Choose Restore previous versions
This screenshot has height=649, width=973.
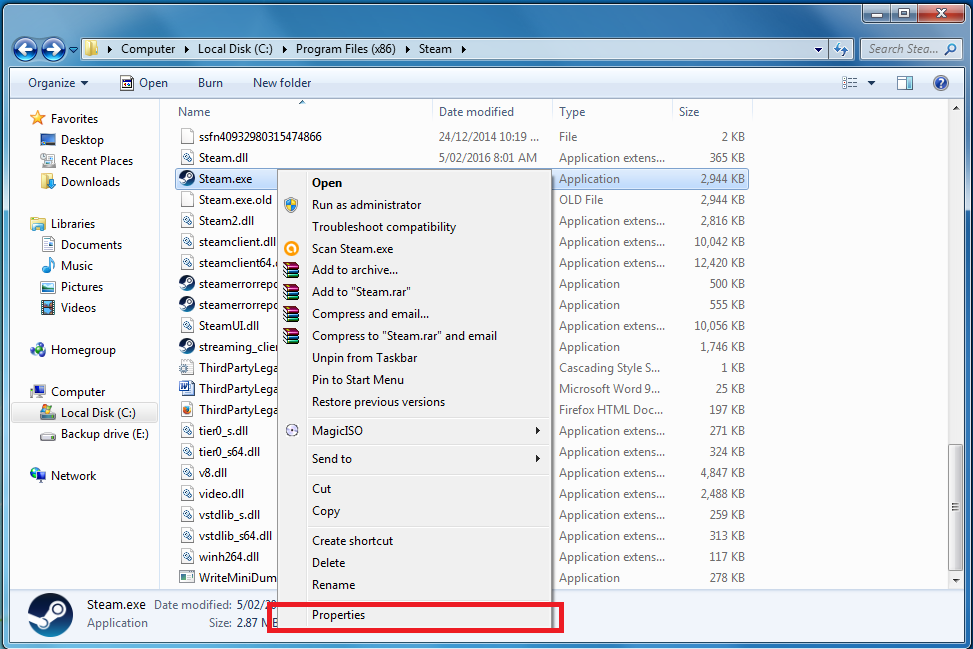(414, 402)
